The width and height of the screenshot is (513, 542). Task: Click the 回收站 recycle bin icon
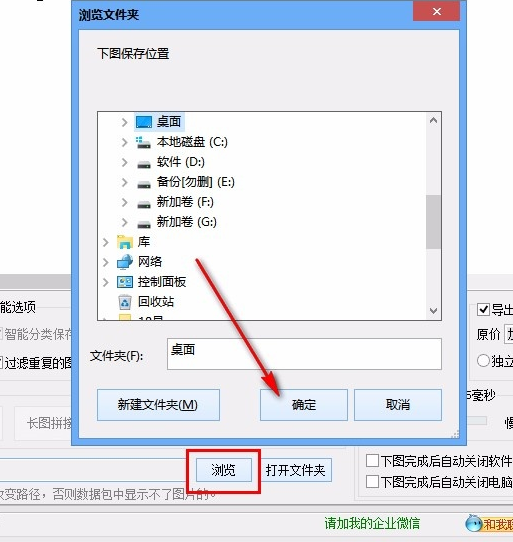coord(125,302)
